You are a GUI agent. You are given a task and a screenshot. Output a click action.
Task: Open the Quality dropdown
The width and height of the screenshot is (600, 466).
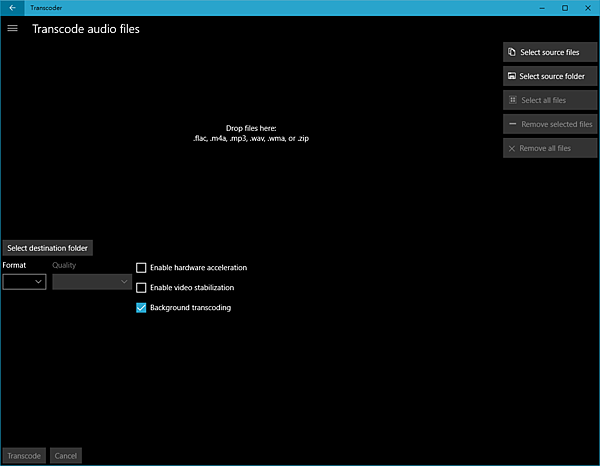92,282
